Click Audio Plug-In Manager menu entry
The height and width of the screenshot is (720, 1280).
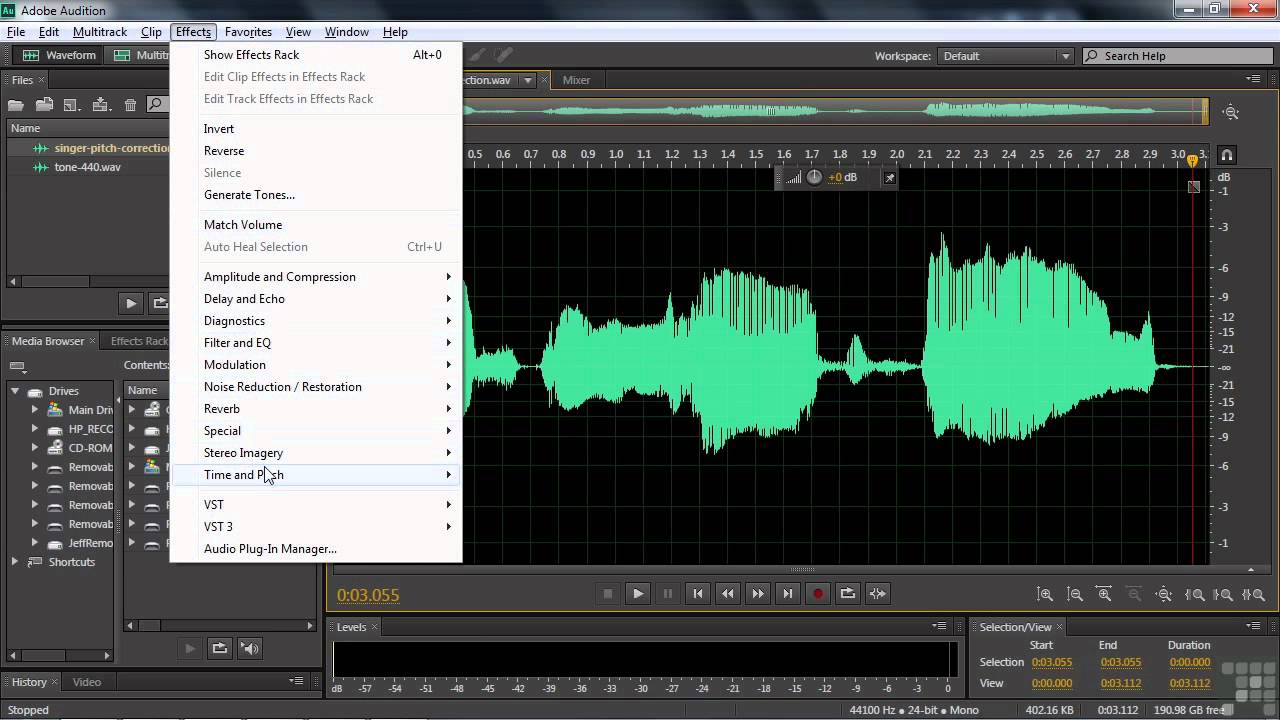coord(317,549)
